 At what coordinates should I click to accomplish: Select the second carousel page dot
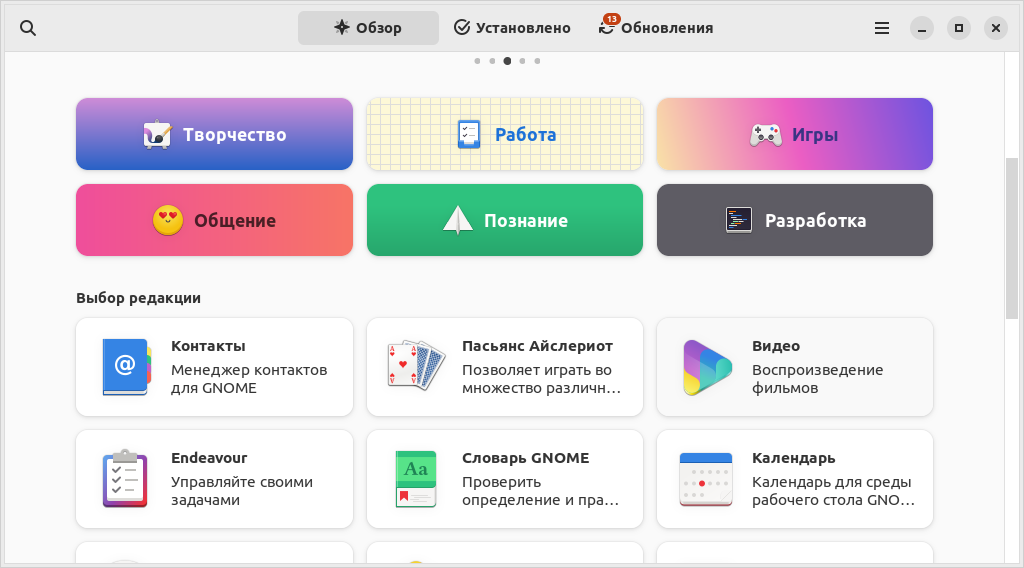(x=492, y=61)
